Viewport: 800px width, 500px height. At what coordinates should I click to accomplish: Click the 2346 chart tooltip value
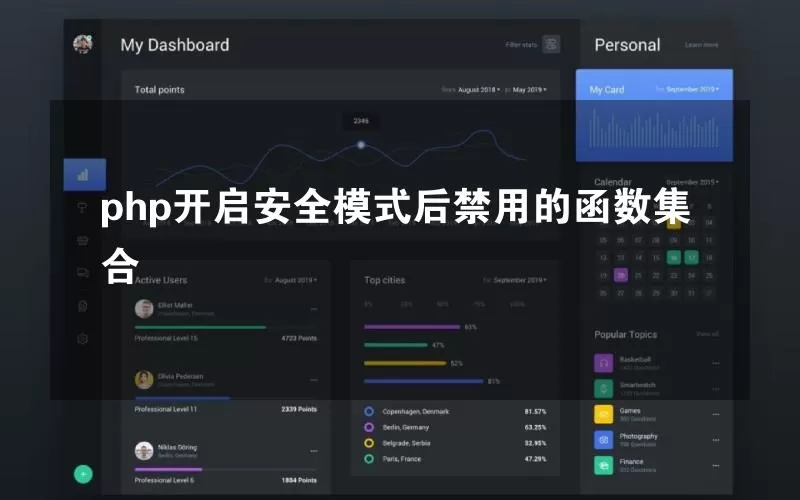pyautogui.click(x=361, y=121)
